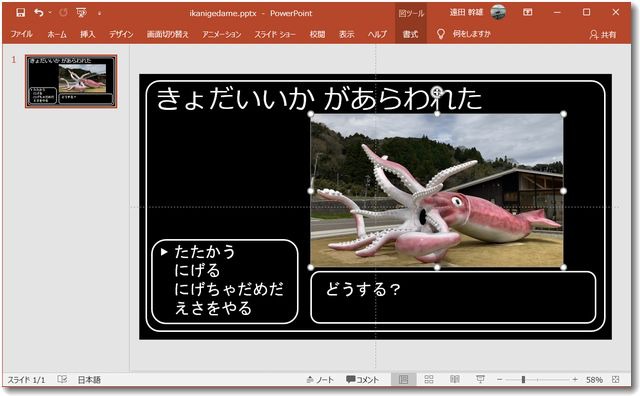The height and width of the screenshot is (396, 640).
Task: Click the zoom slider handle
Action: click(x=523, y=380)
